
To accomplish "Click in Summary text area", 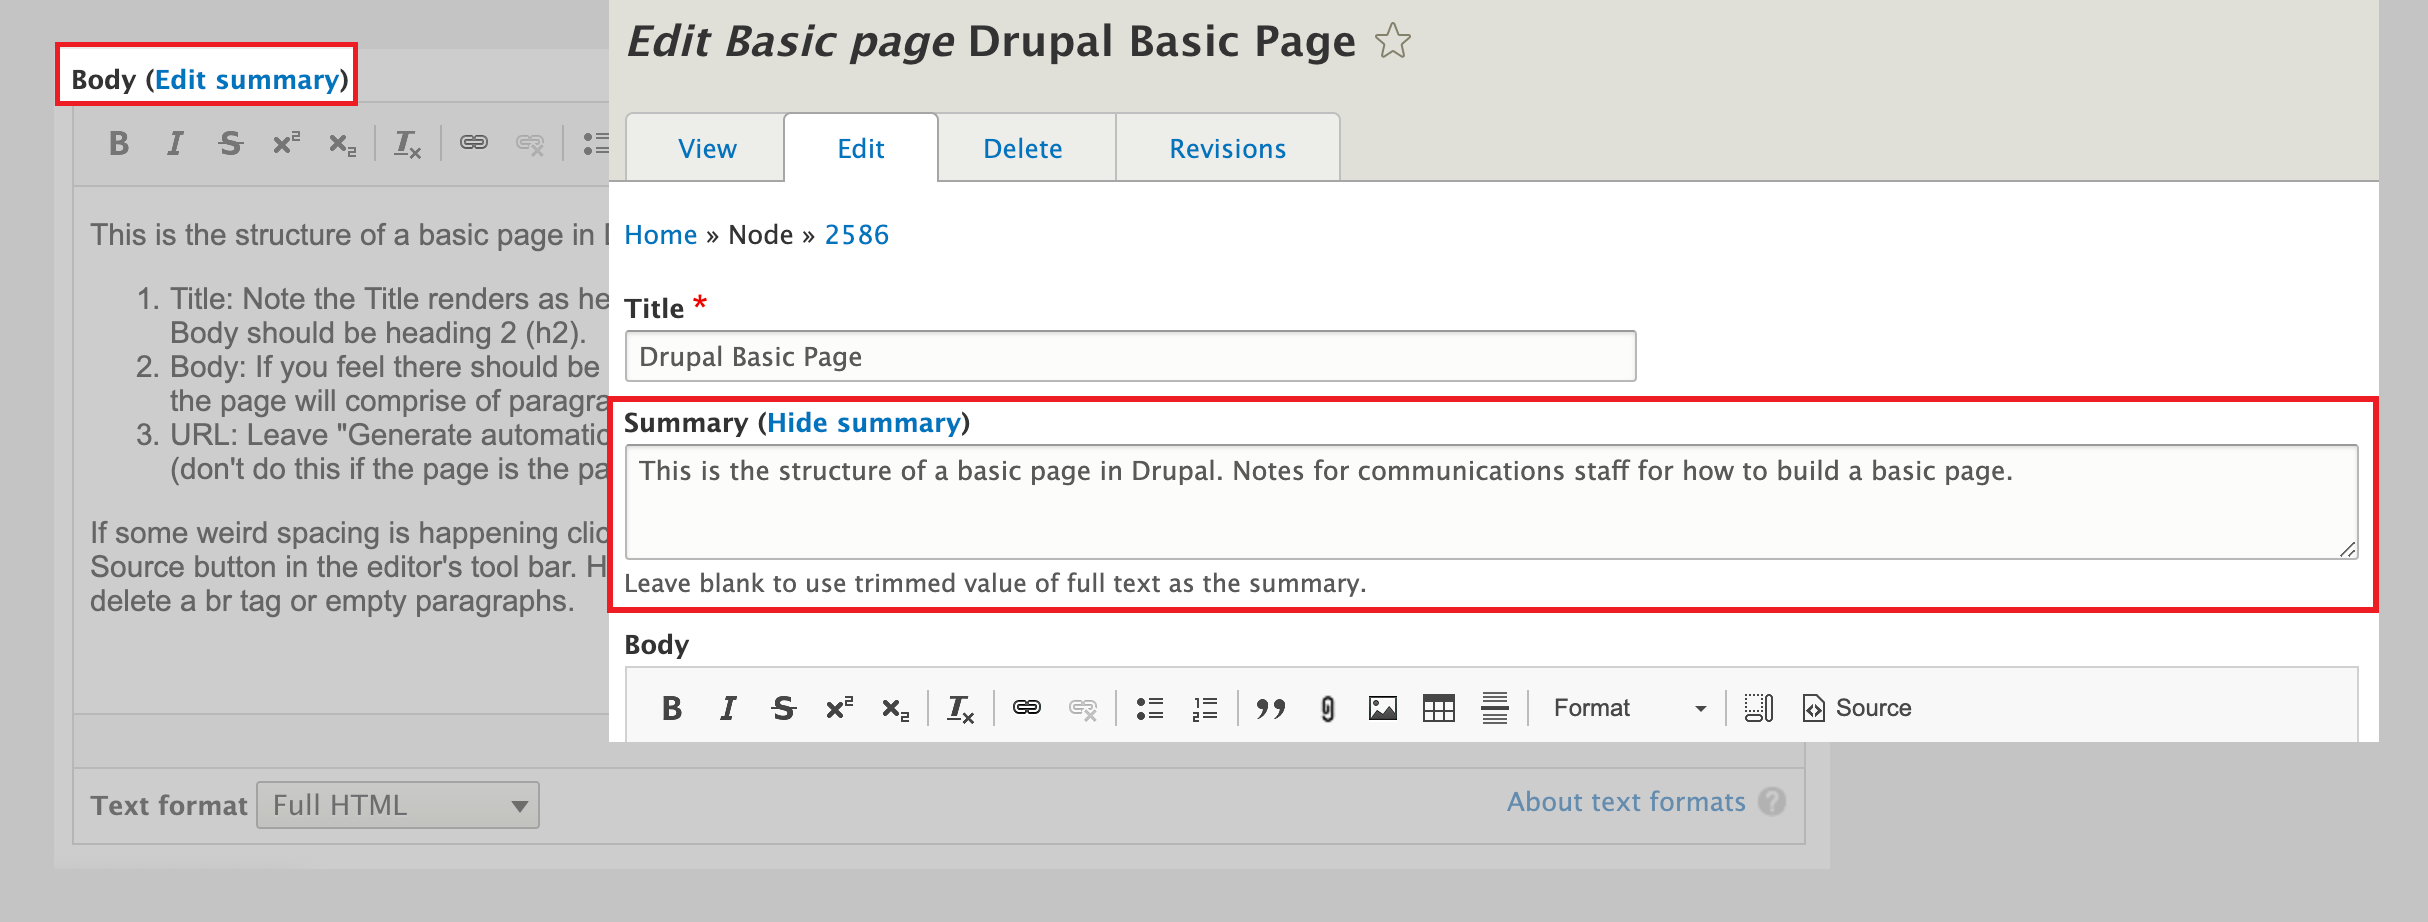I will point(1491,502).
